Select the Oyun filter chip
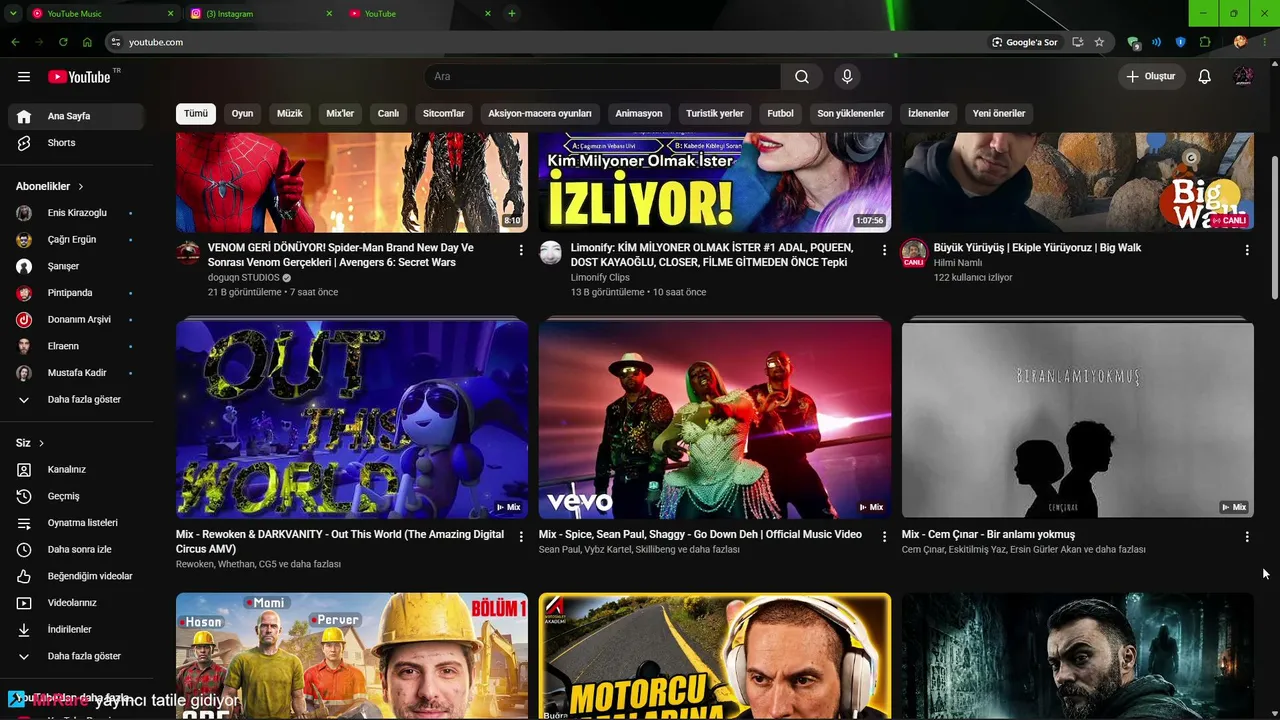The image size is (1280, 720). tap(243, 114)
